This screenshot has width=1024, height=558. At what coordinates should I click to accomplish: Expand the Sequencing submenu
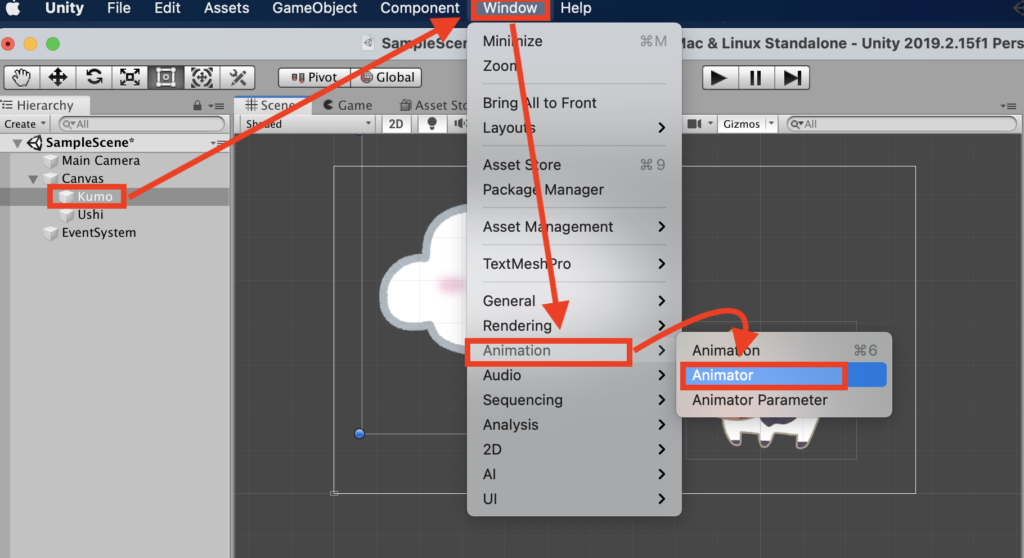[x=574, y=400]
